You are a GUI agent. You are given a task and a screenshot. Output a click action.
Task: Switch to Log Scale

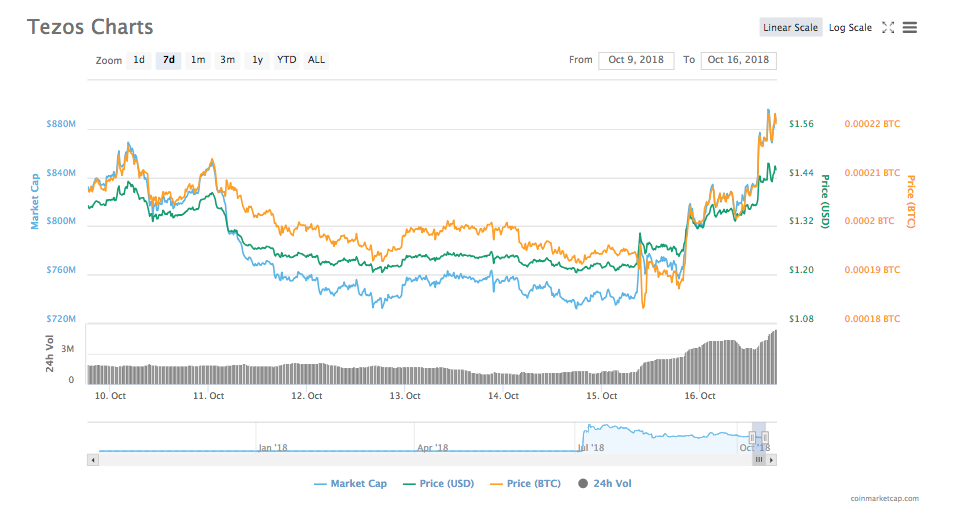[x=850, y=27]
